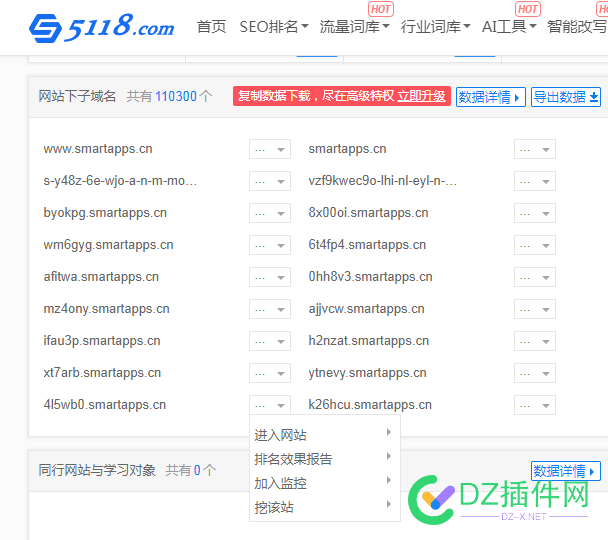Screen dimensions: 608x540
Task: Click subdomain 6t4fp4.smartapps.cn
Action: click(367, 245)
